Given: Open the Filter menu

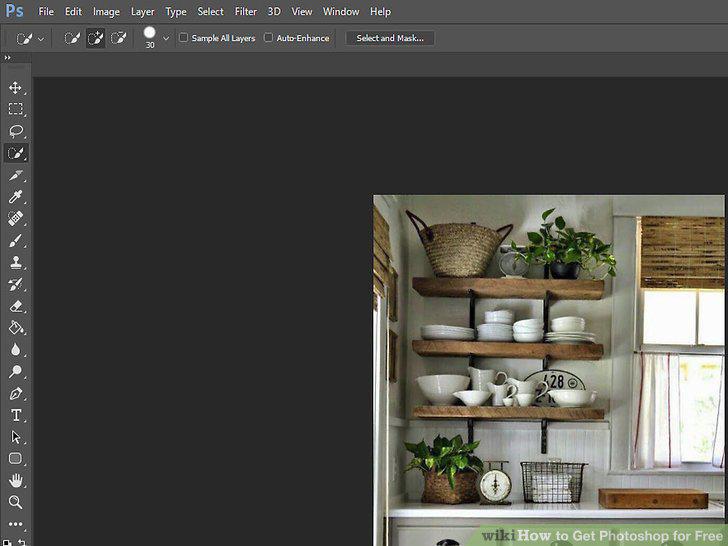Looking at the screenshot, I should pyautogui.click(x=246, y=12).
